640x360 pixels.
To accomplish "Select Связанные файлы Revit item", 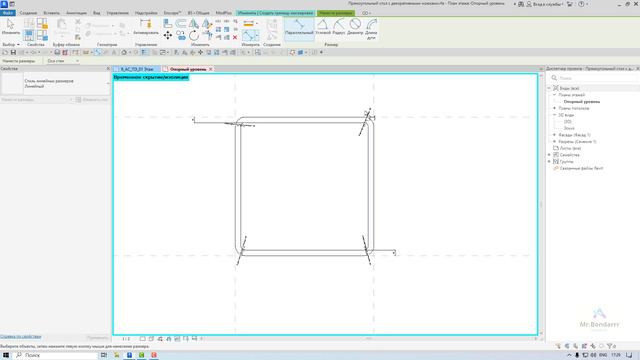I will tap(581, 168).
